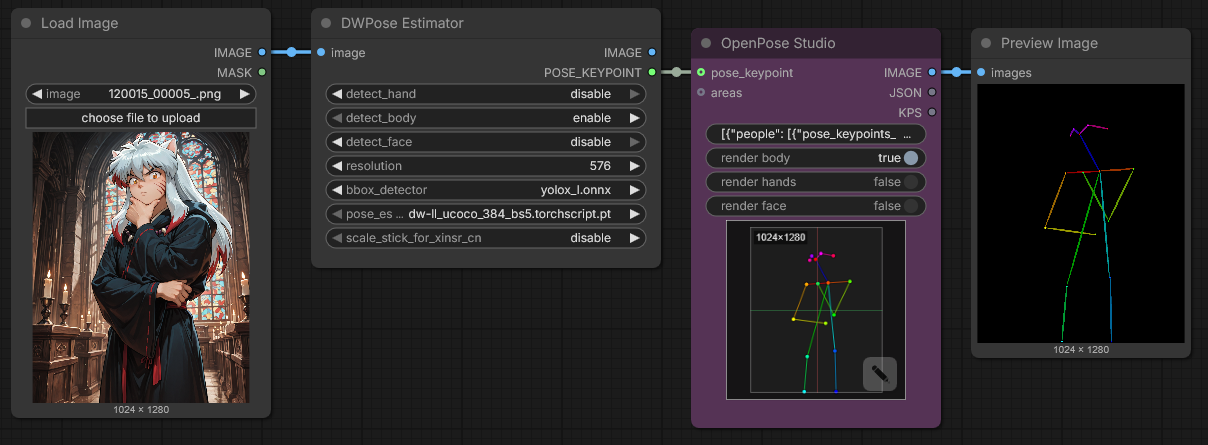The width and height of the screenshot is (1208, 445).
Task: Collapse the Preview Image node via its dot
Action: pyautogui.click(x=986, y=43)
